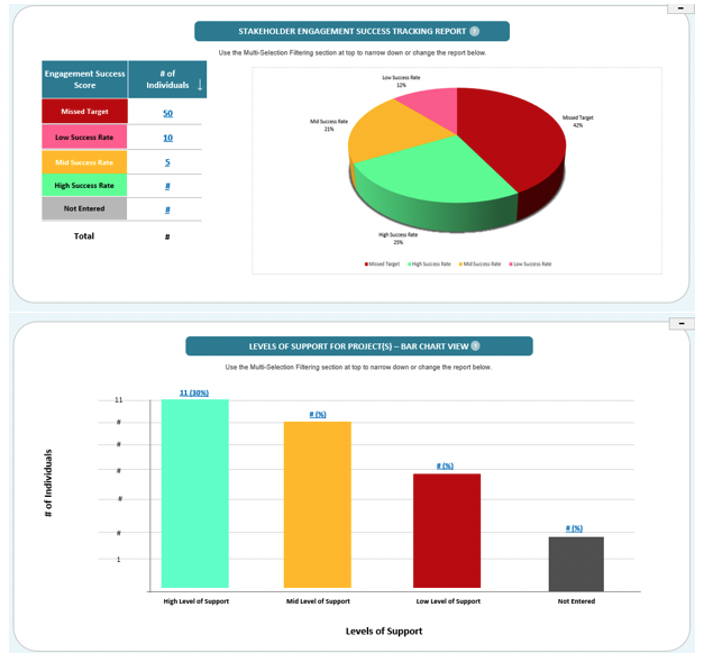This screenshot has width=706, height=659.
Task: Select the Missed Target red label cell
Action: click(x=85, y=111)
